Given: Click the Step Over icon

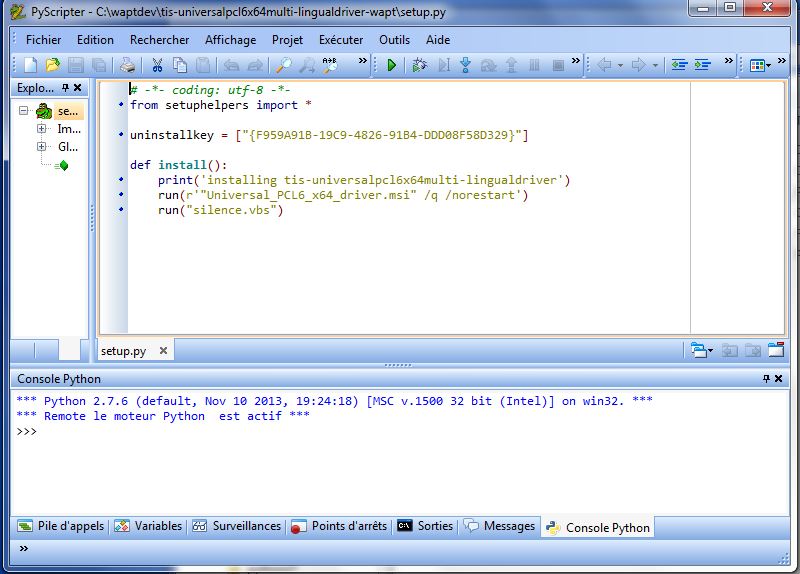Looking at the screenshot, I should (488, 65).
